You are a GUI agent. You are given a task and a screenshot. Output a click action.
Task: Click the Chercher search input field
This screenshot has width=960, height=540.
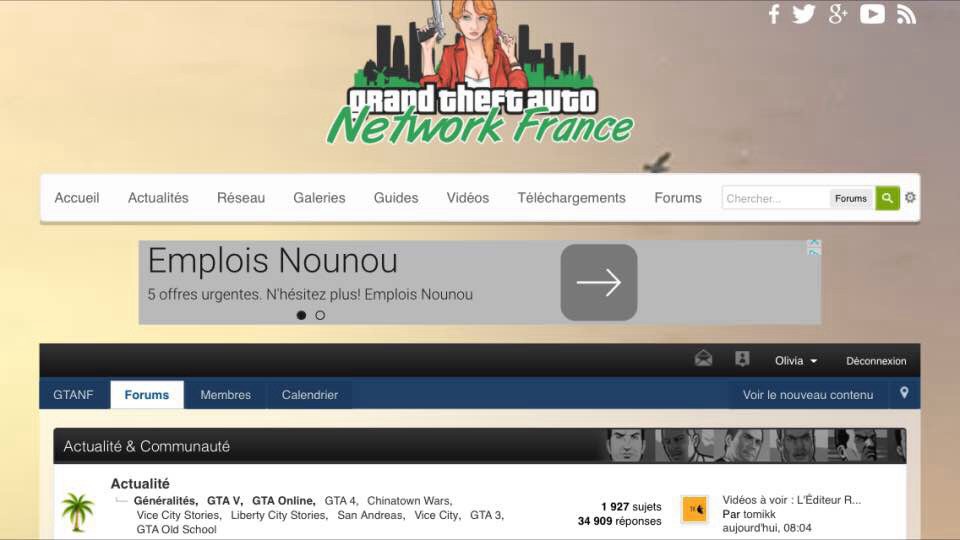click(775, 198)
